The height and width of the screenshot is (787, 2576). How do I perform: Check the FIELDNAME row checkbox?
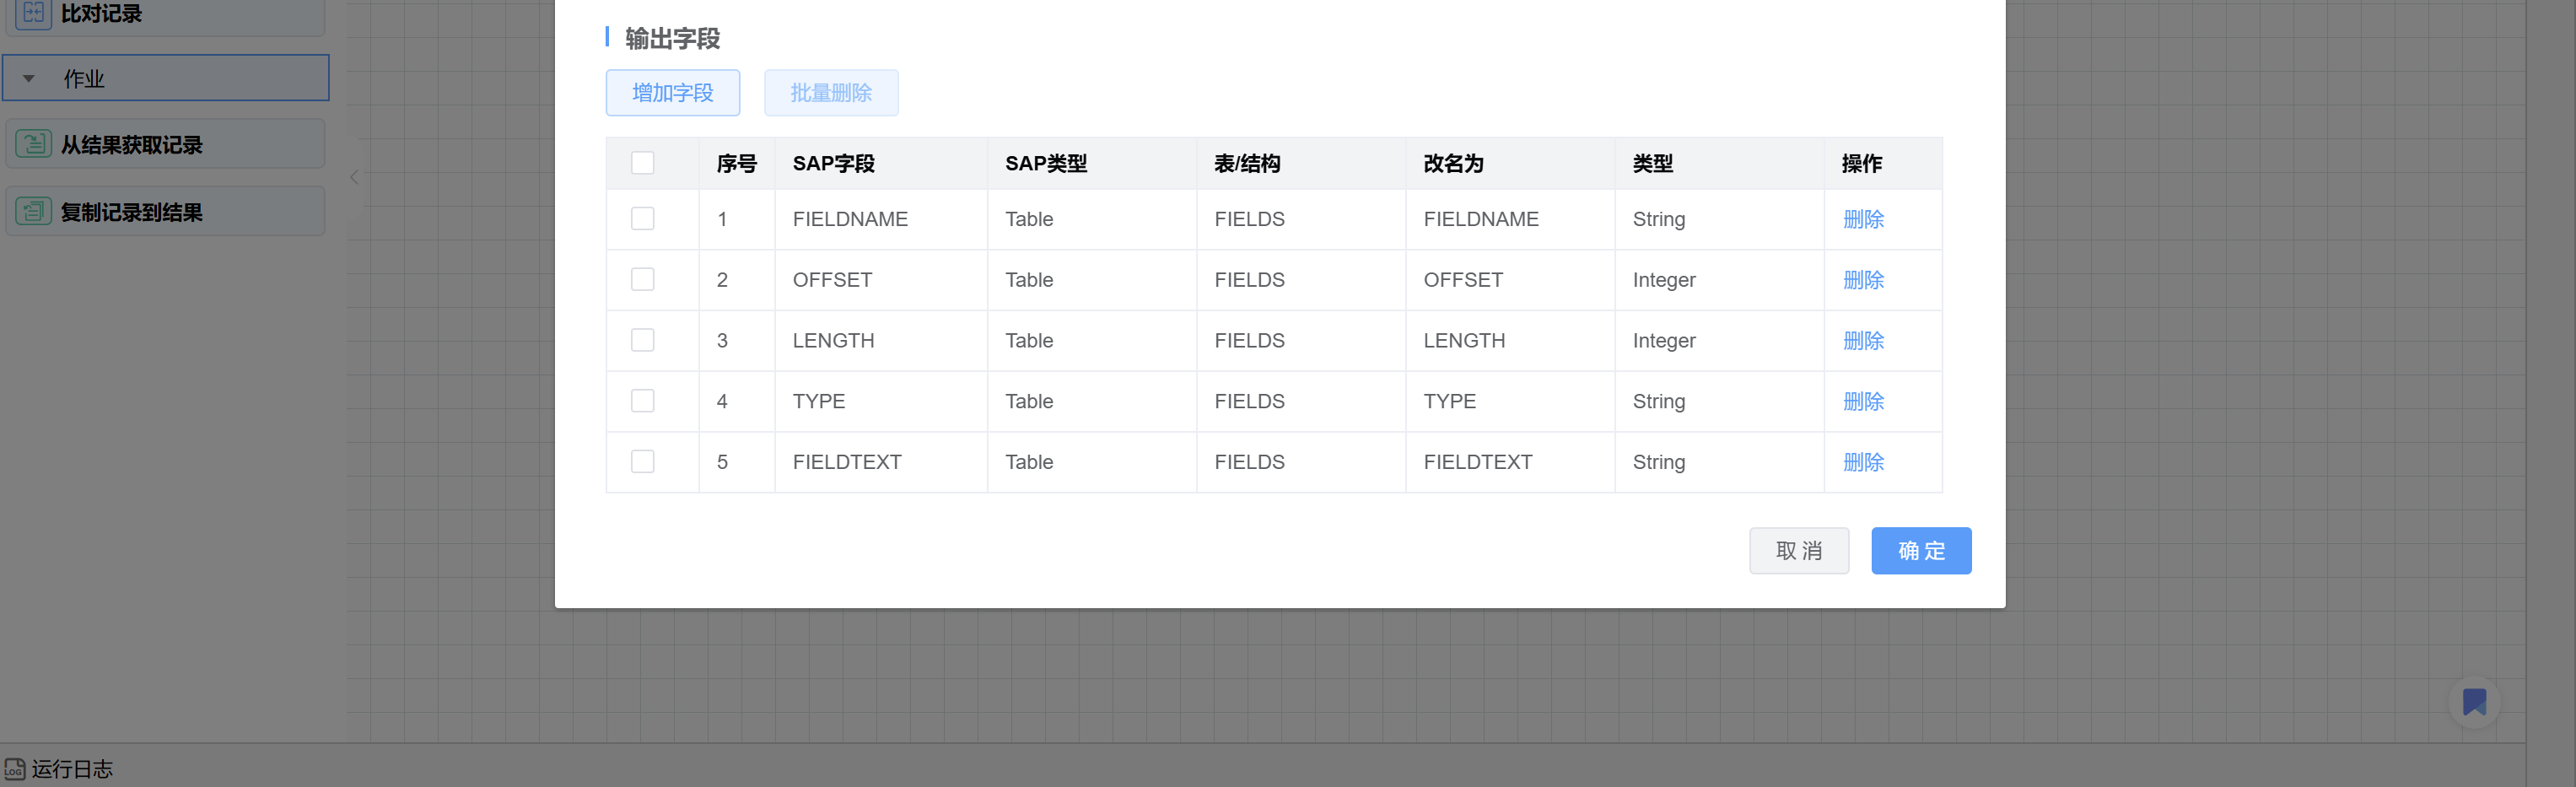[642, 219]
